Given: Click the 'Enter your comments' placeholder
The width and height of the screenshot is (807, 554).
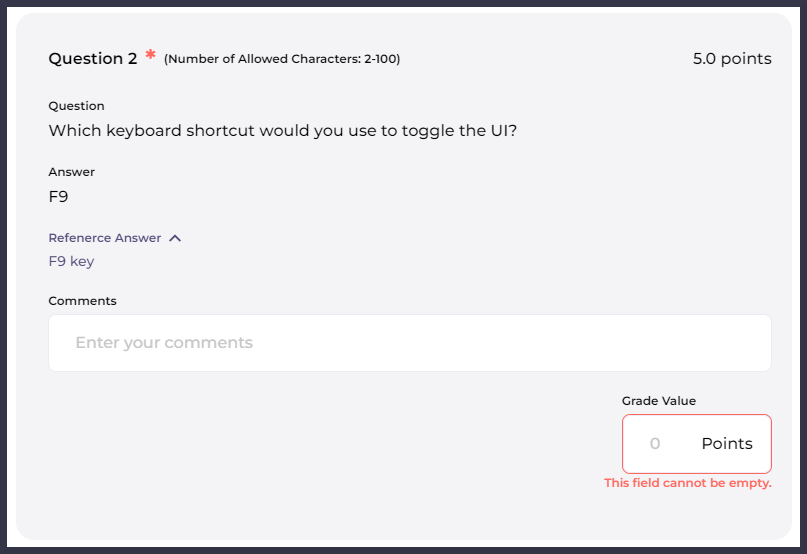Looking at the screenshot, I should click(164, 343).
